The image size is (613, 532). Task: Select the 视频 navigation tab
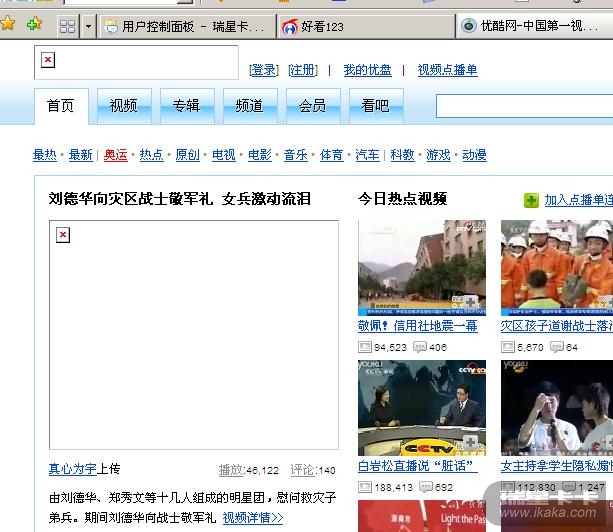123,105
